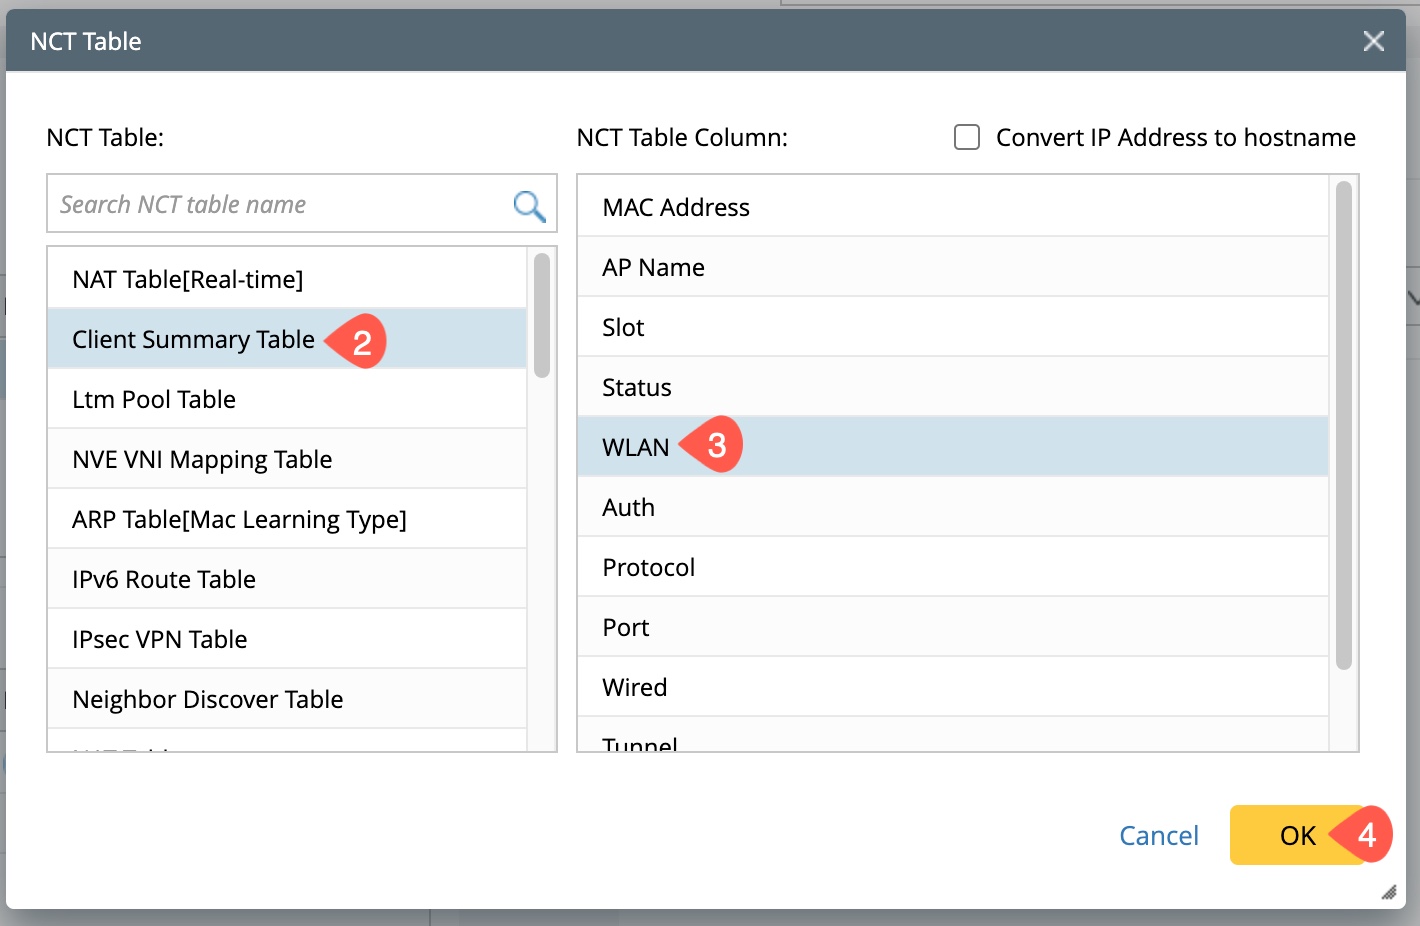Choose Ltm Pool Table
Screen dimensions: 1420x926
154,399
